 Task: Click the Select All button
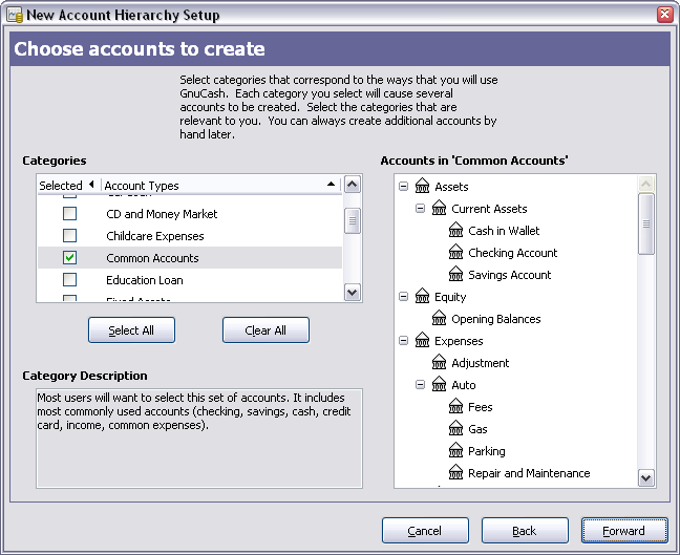[131, 330]
